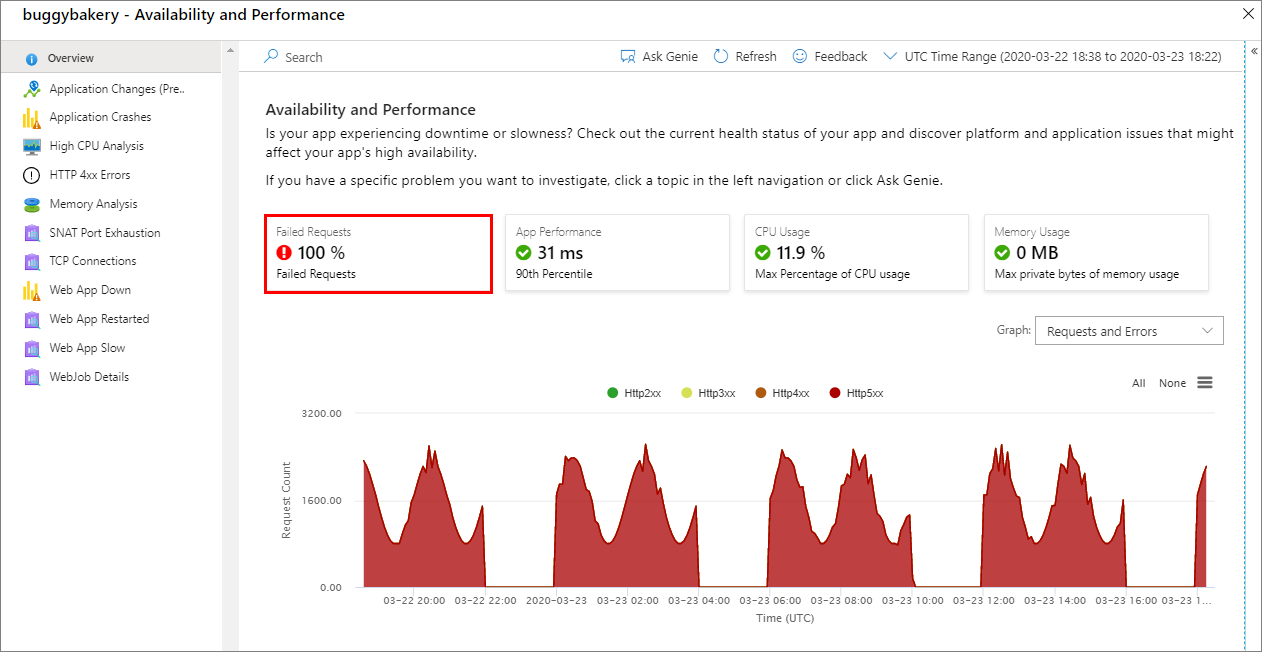Click the Ask Genie chat icon

point(628,57)
